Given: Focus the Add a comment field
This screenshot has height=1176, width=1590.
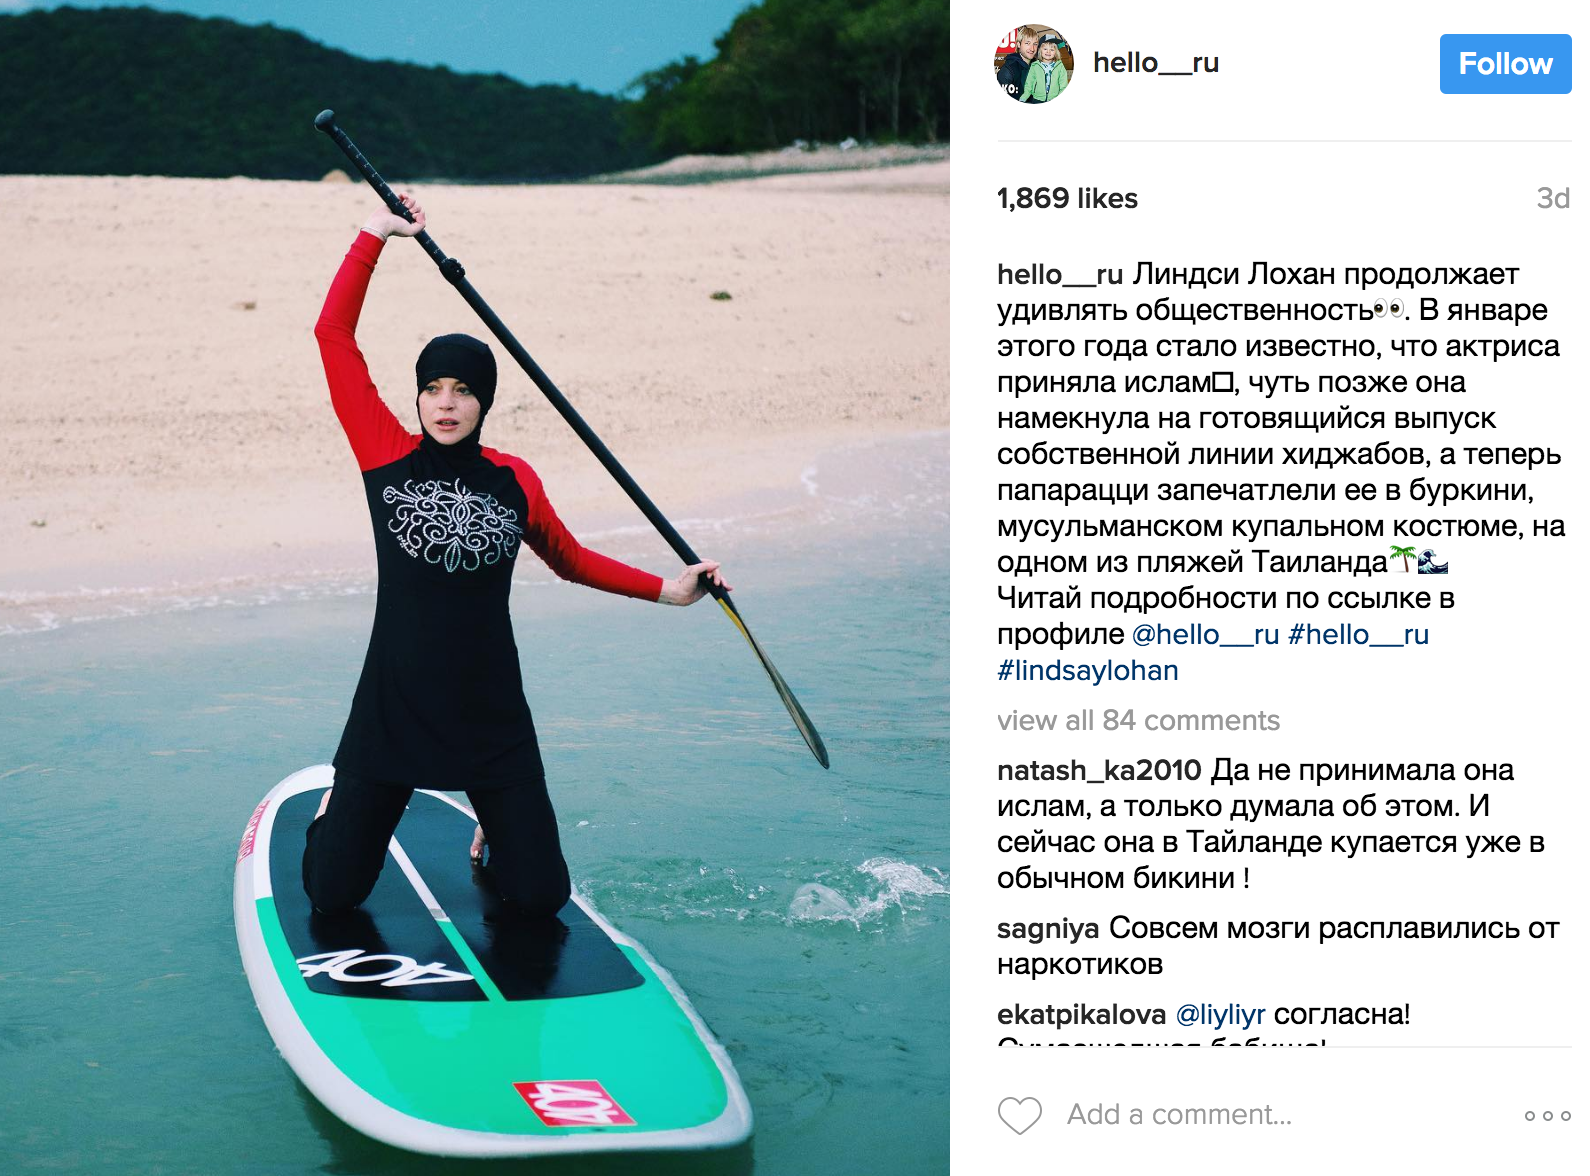Looking at the screenshot, I should click(1179, 1114).
